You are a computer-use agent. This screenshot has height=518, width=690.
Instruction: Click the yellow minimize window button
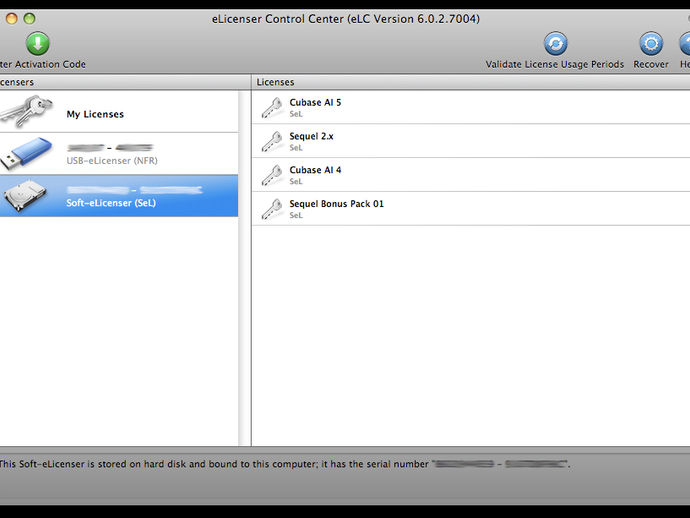tap(11, 18)
